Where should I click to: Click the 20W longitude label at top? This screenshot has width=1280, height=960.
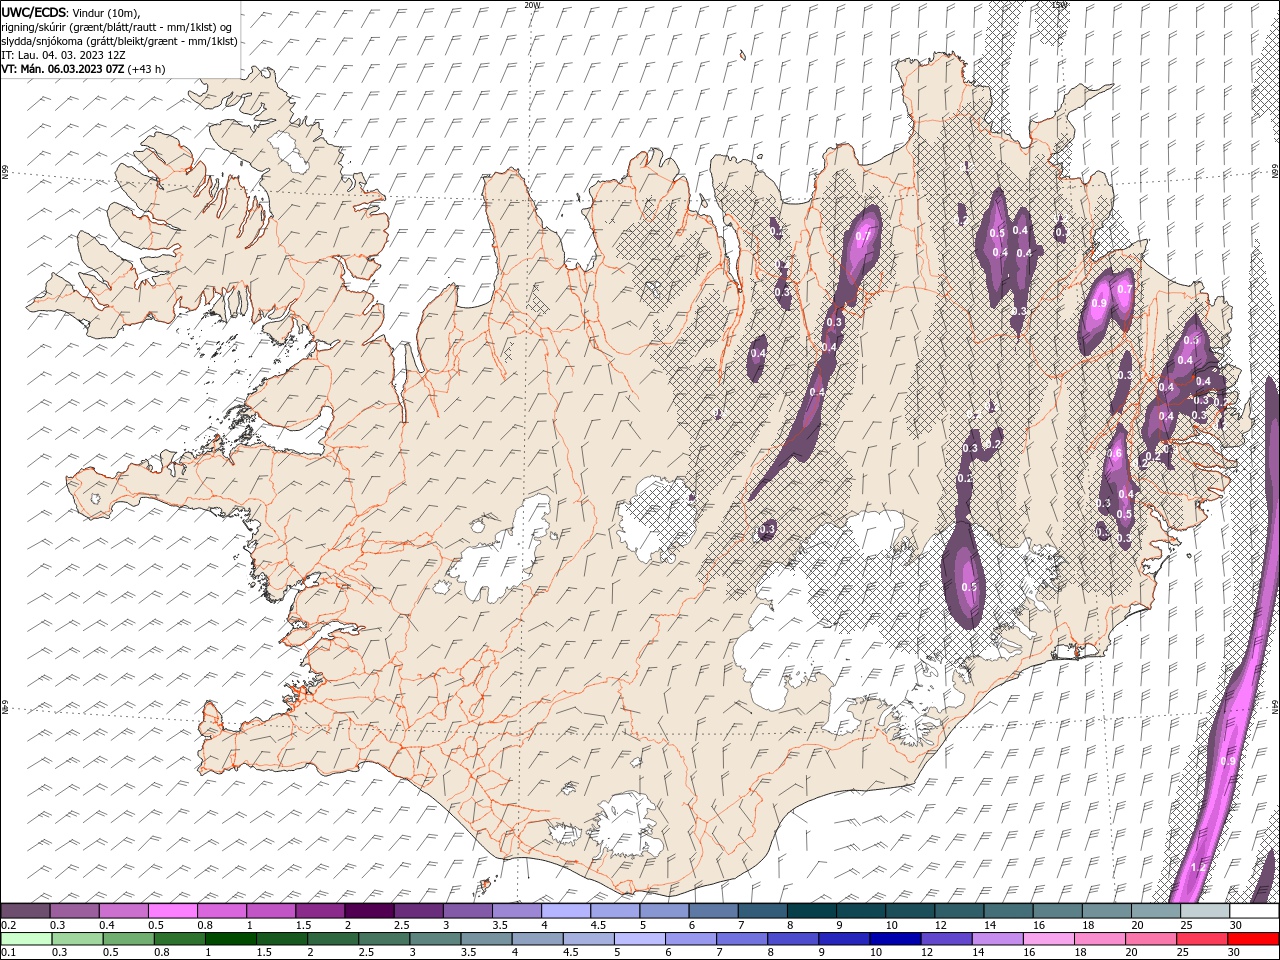532,4
